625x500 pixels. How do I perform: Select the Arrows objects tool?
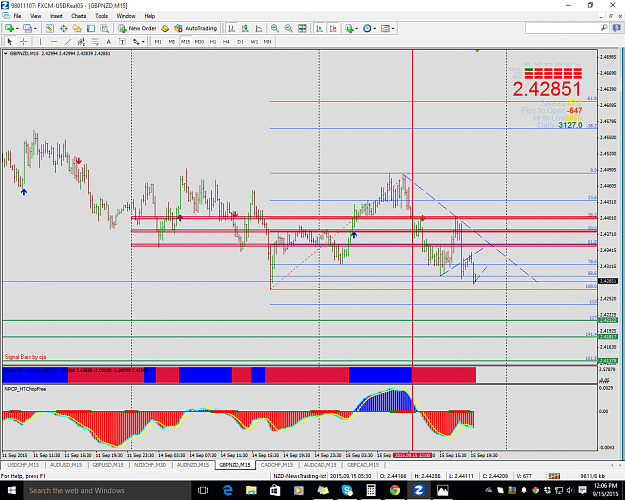136,41
